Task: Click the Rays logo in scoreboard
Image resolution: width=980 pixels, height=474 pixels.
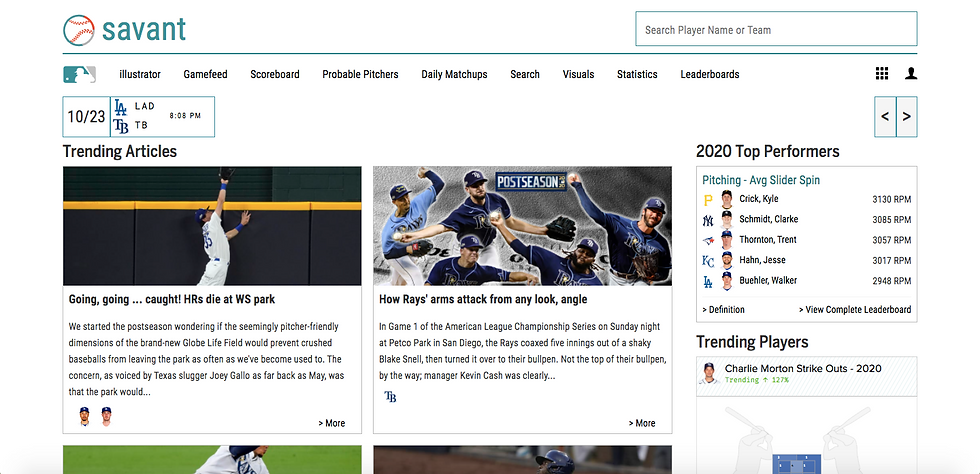Action: tap(121, 126)
